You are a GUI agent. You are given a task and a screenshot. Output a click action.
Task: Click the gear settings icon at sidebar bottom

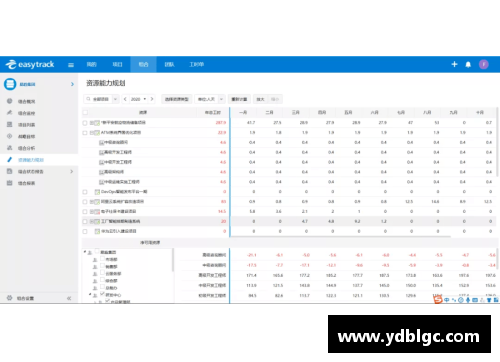(x=9, y=298)
